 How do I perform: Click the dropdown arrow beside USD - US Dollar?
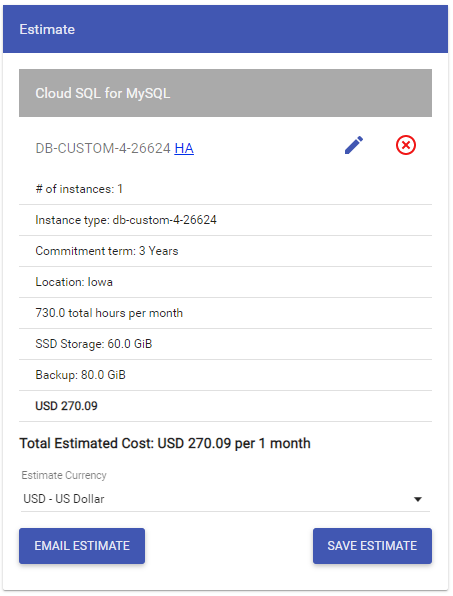418,499
